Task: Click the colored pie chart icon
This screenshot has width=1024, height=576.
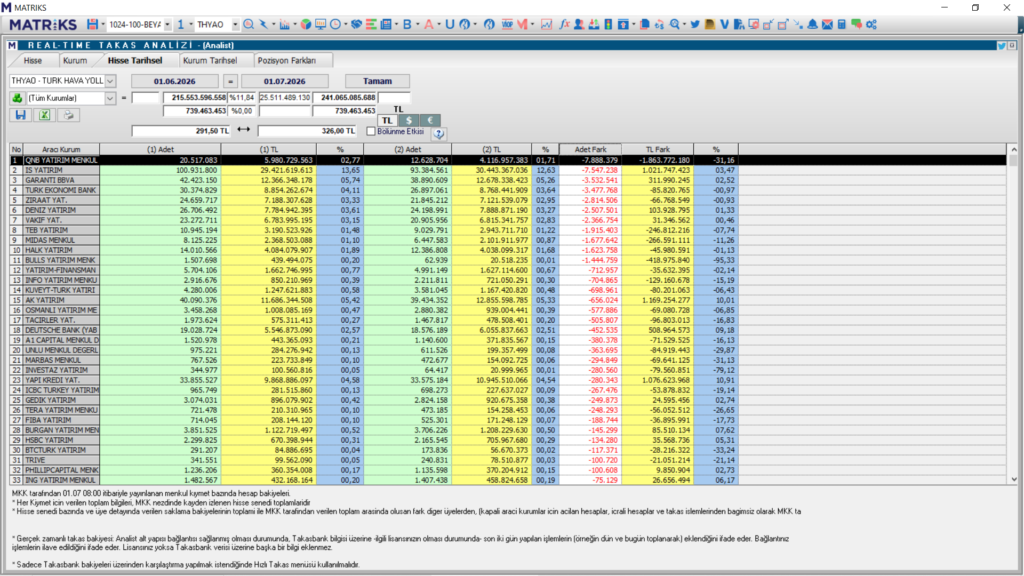Action: coord(305,24)
